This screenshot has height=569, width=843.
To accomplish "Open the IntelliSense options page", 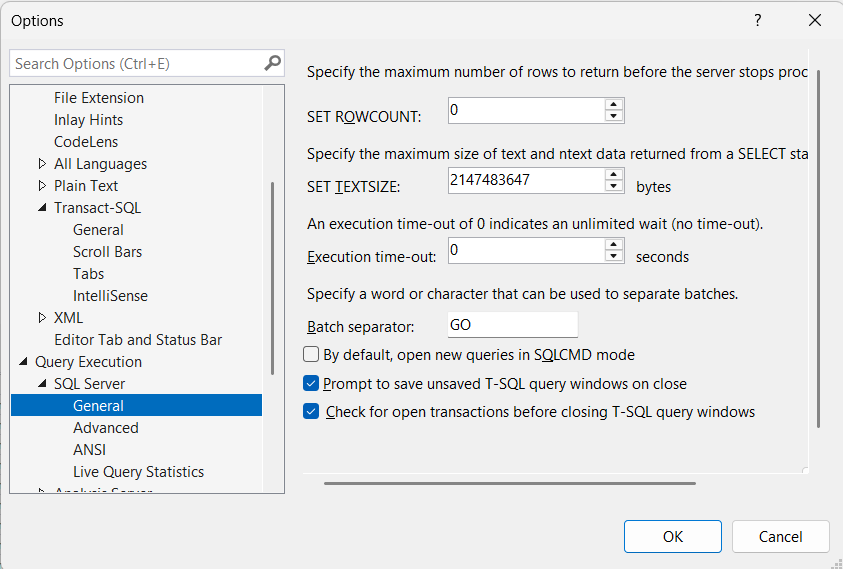I will point(110,296).
